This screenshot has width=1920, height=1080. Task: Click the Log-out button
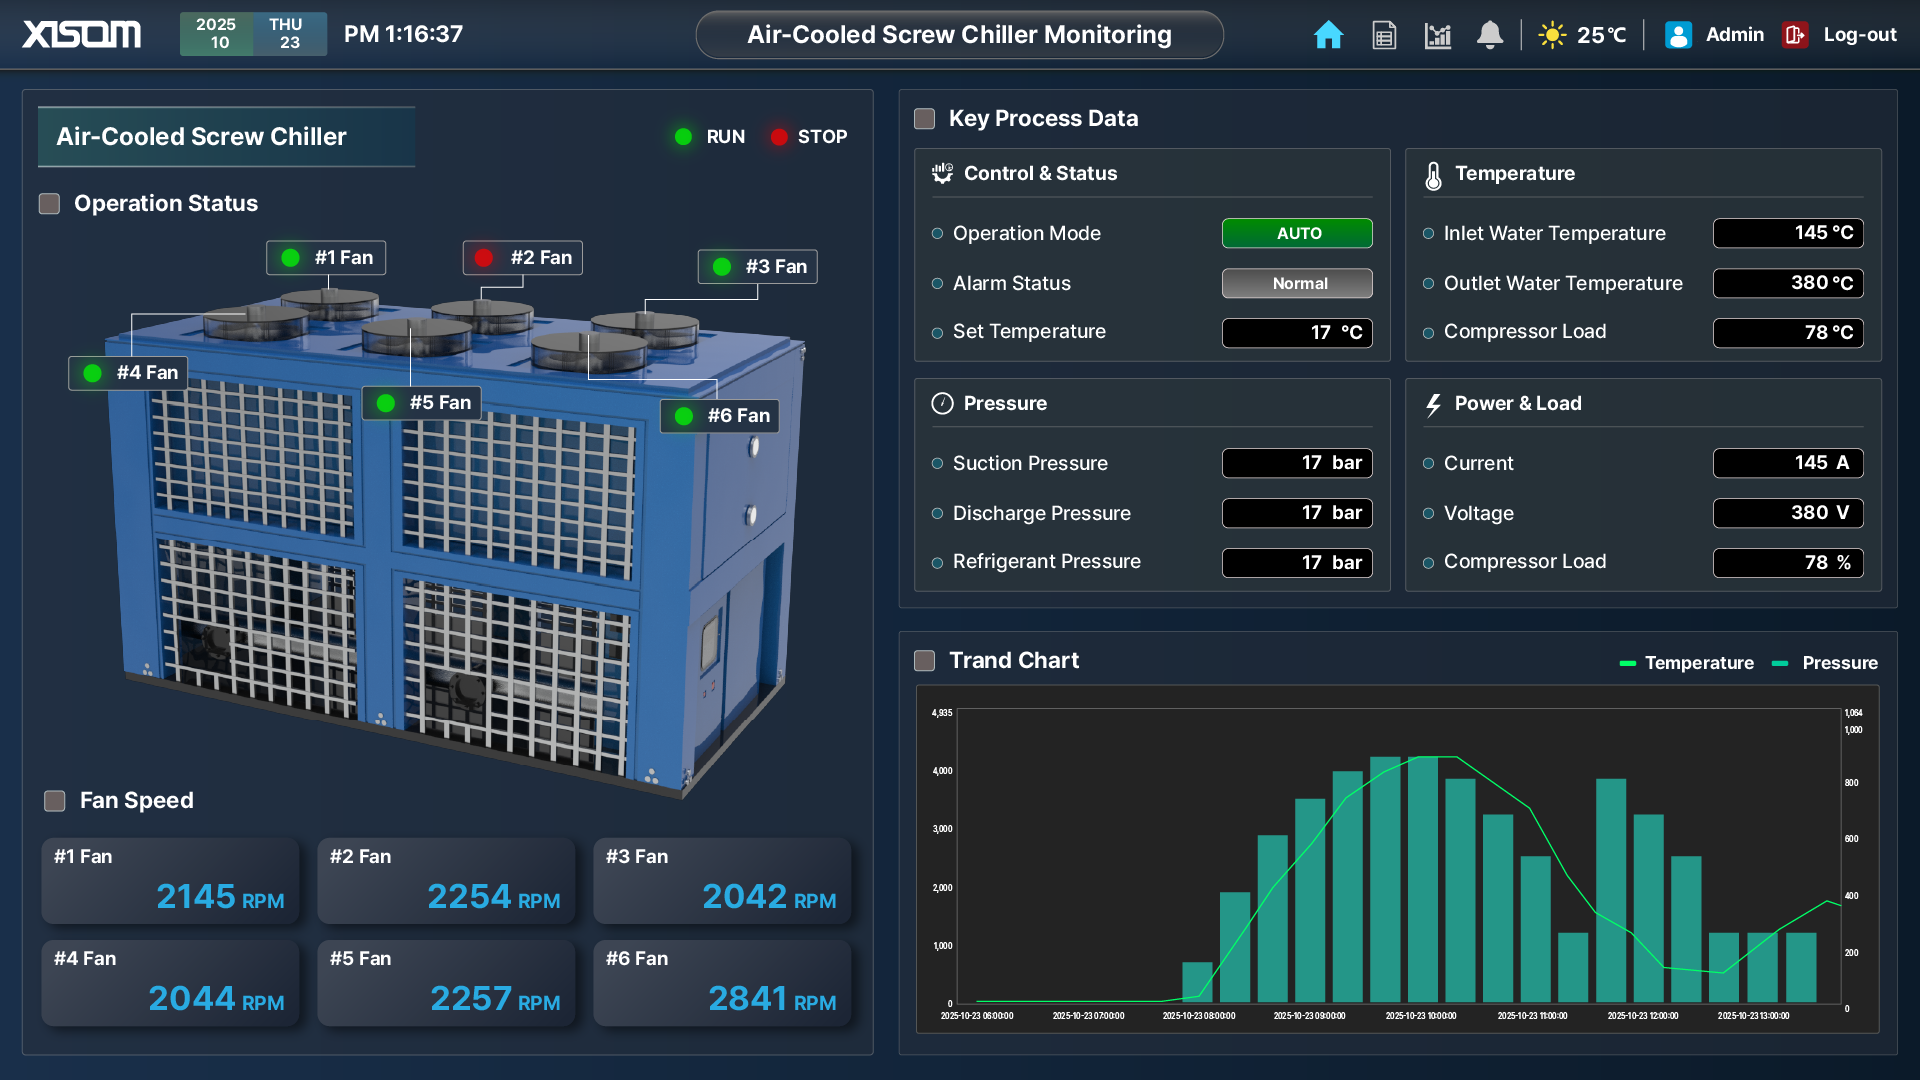[x=1840, y=34]
